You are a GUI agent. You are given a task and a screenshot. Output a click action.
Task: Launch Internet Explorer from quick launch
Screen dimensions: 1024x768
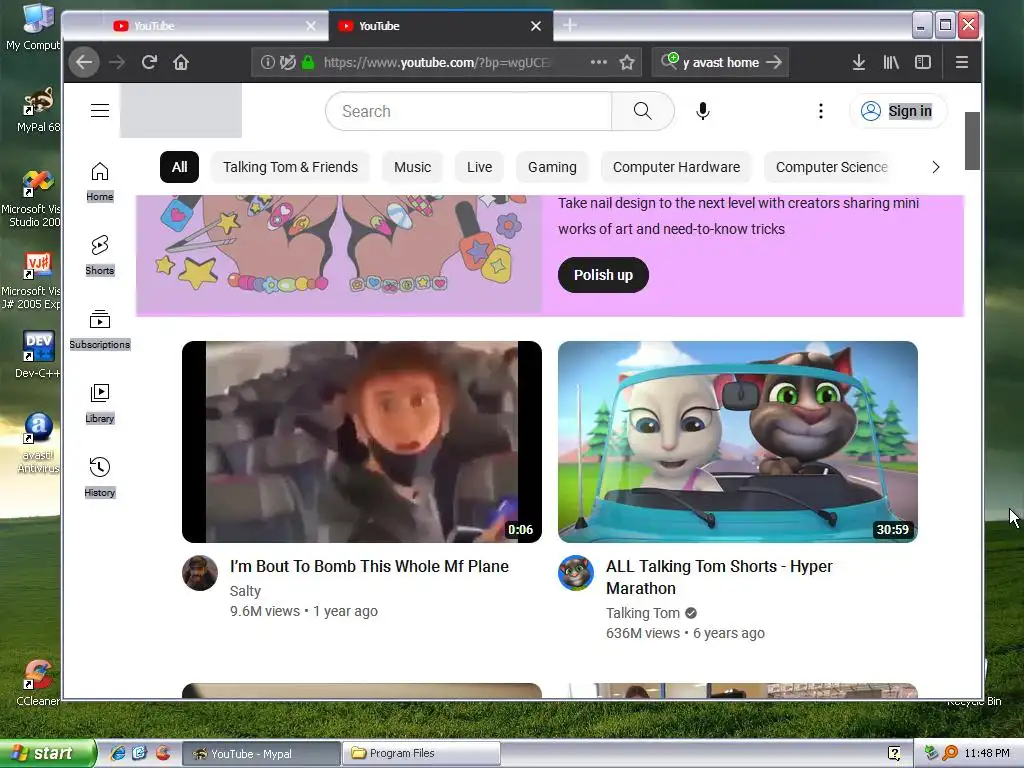118,753
